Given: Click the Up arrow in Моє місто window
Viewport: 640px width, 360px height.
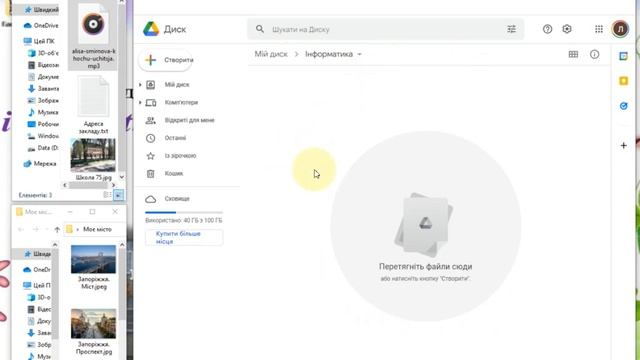Looking at the screenshot, I should tap(57, 229).
